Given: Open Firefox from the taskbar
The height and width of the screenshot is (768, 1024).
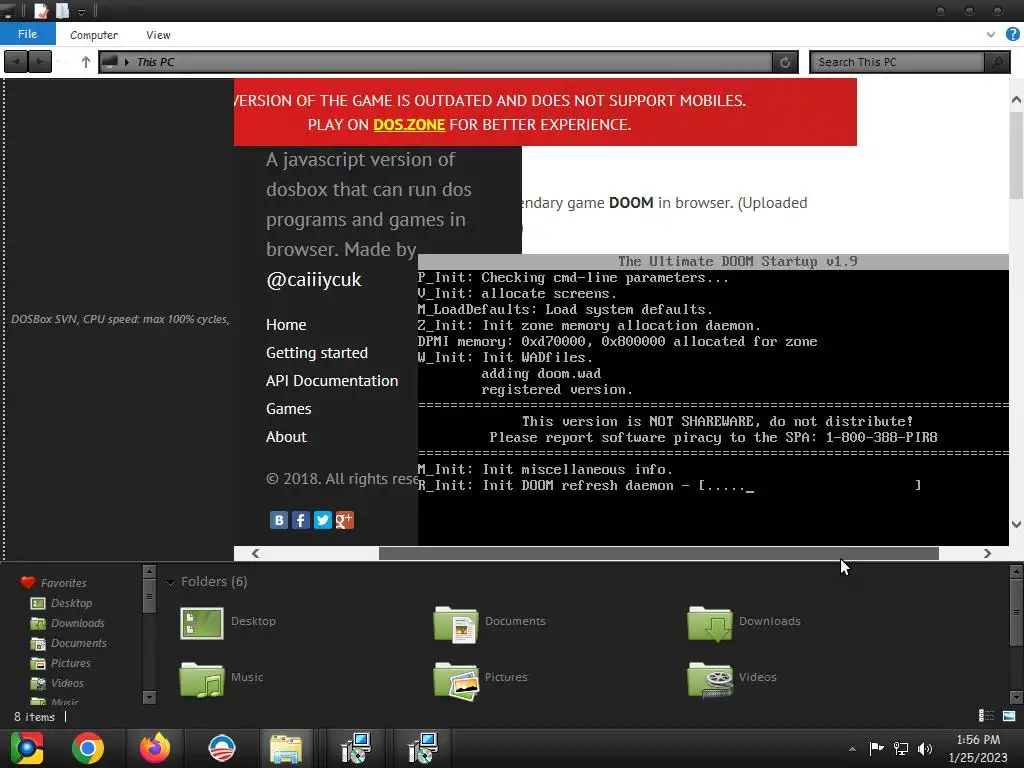Looking at the screenshot, I should point(155,748).
